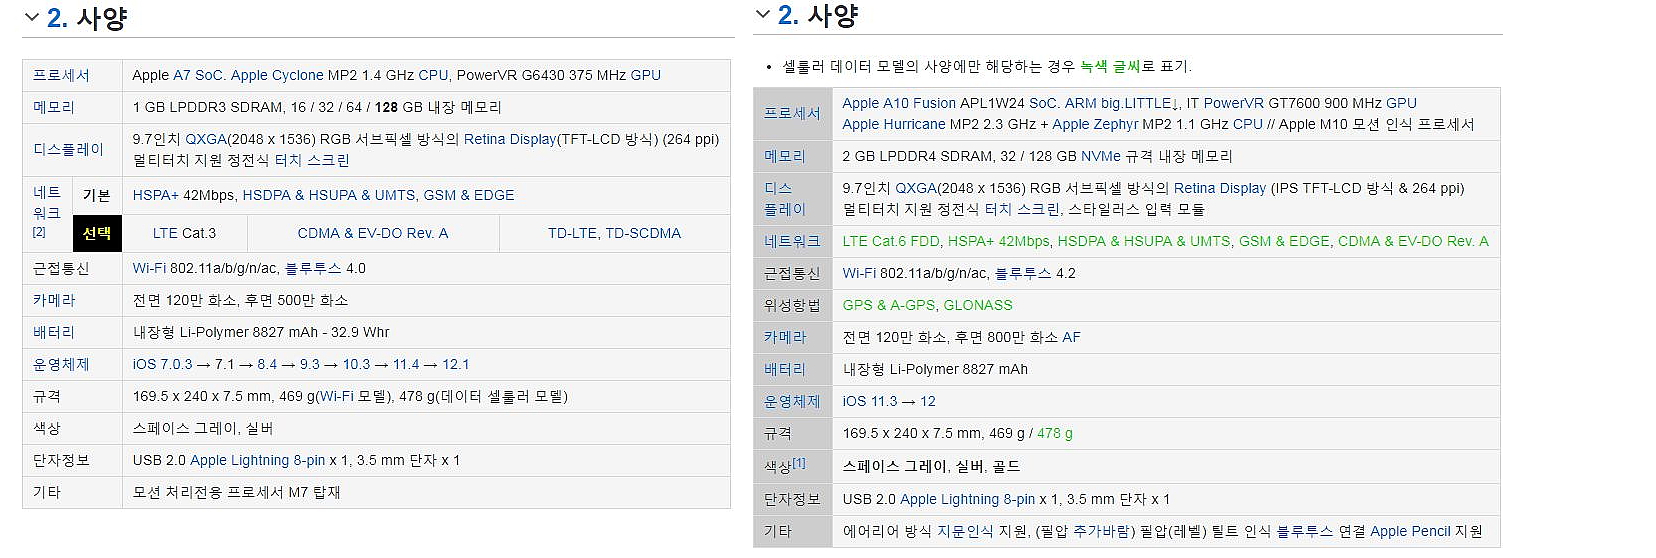
Task: Open the ARM big.LITTLE link
Action: click(1122, 103)
